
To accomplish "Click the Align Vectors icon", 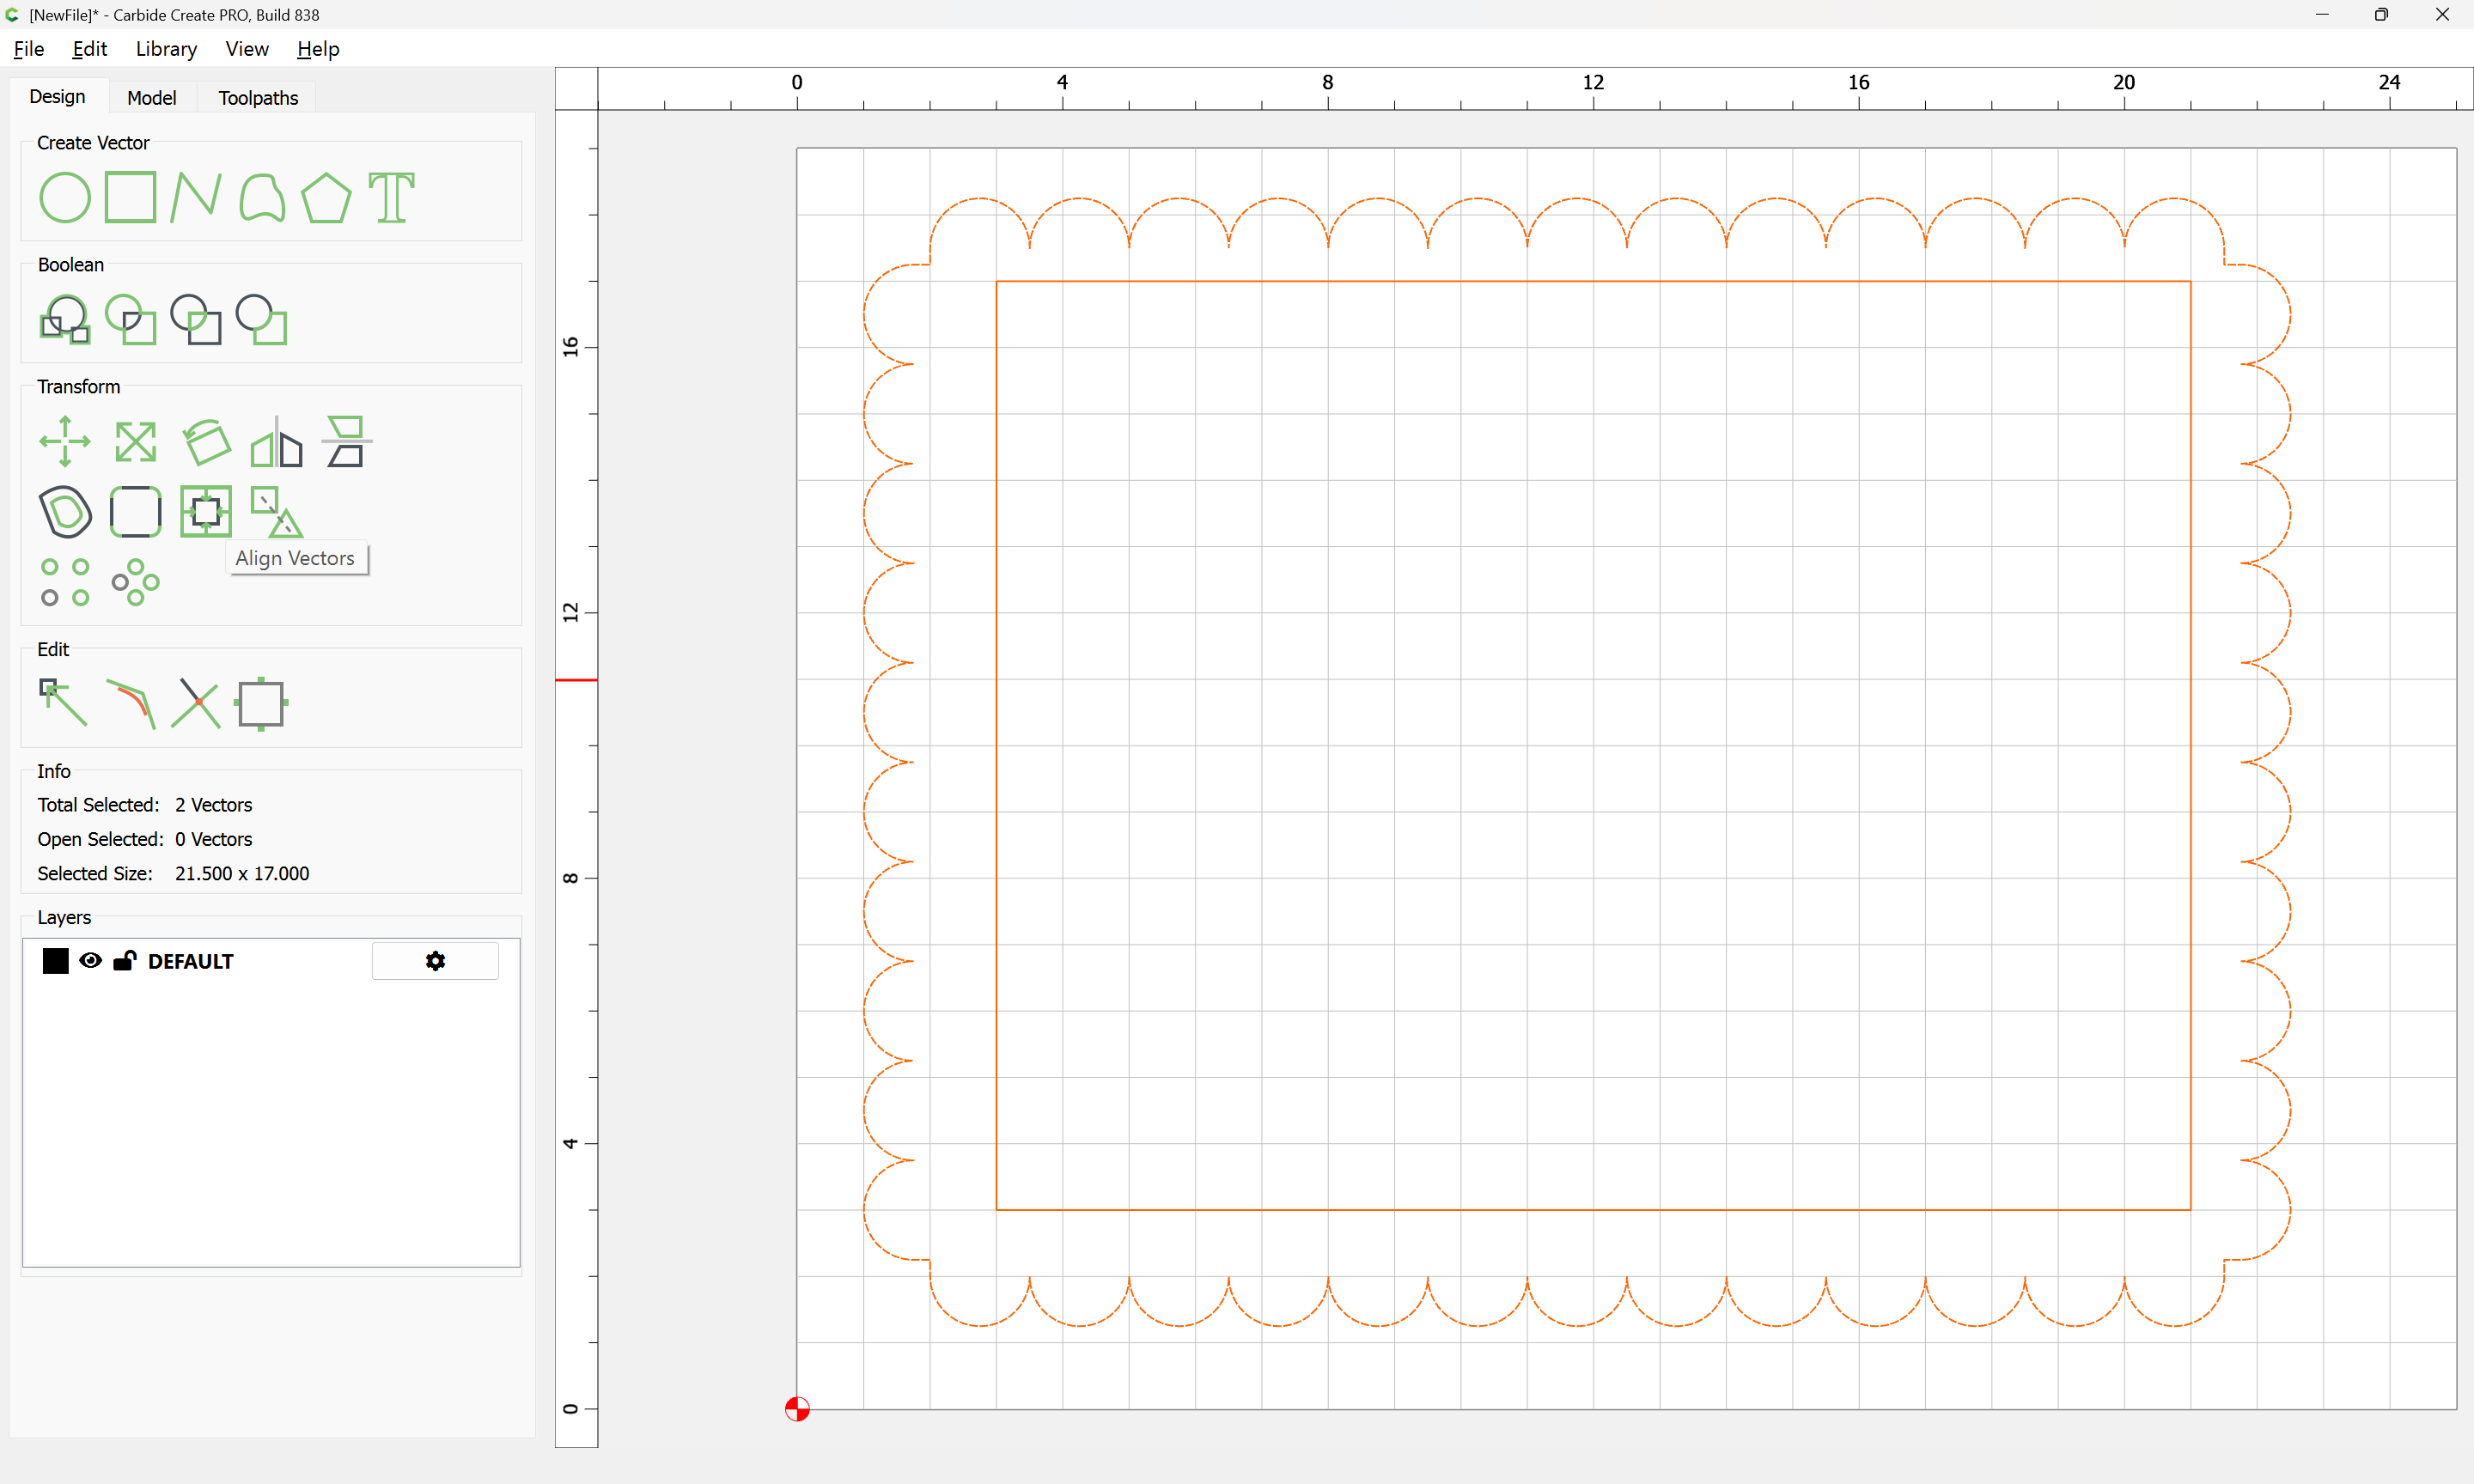I will pos(205,512).
